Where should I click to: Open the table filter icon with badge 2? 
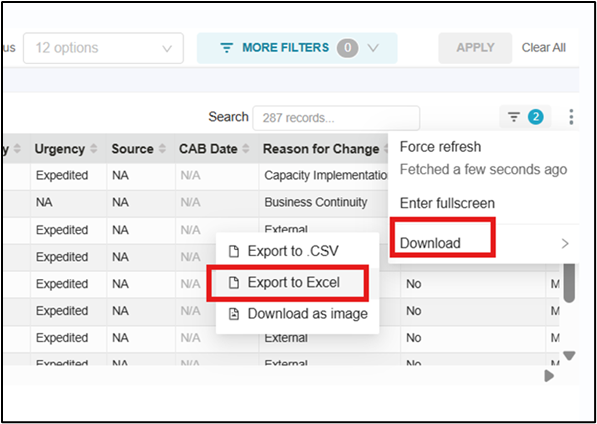coord(525,117)
